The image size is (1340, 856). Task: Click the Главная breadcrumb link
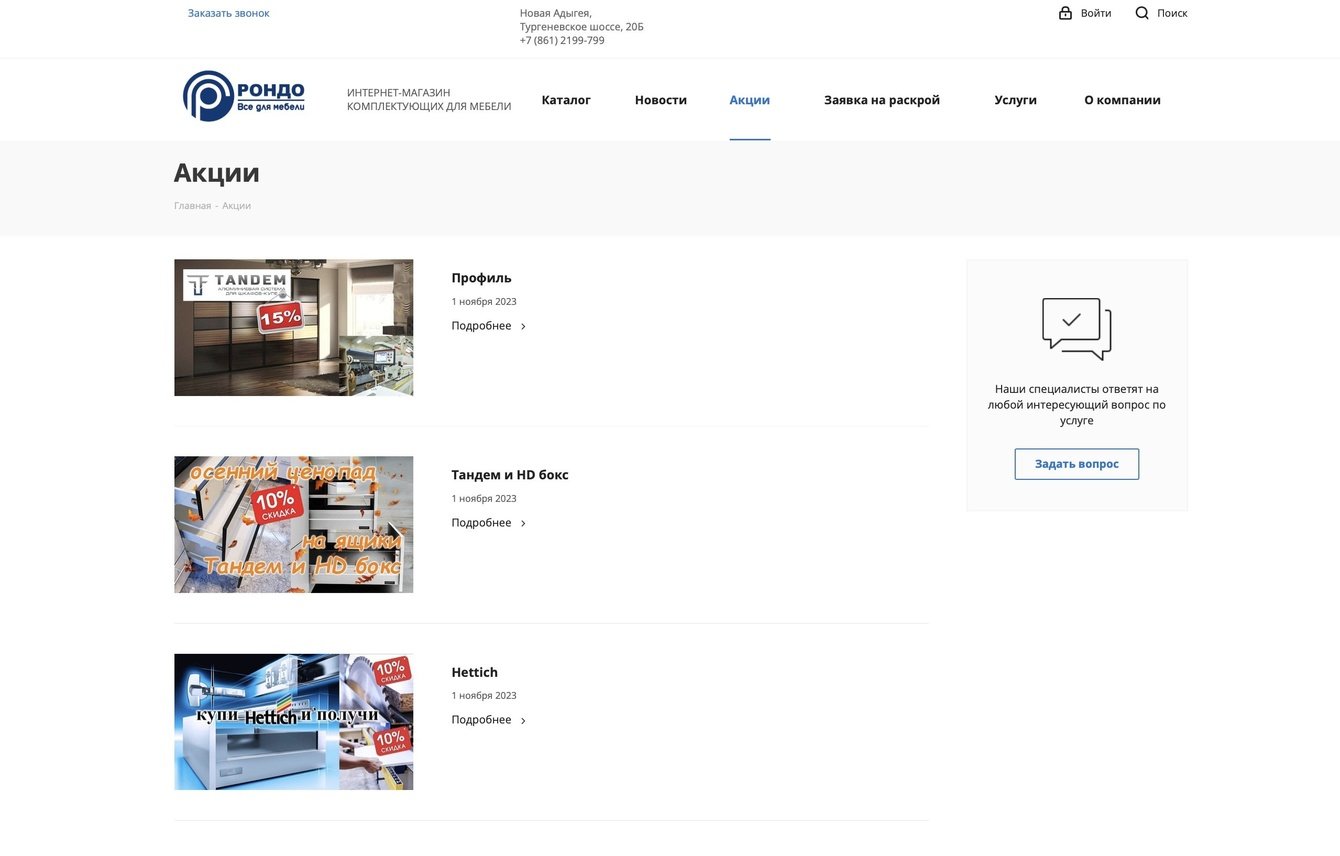[x=193, y=206]
